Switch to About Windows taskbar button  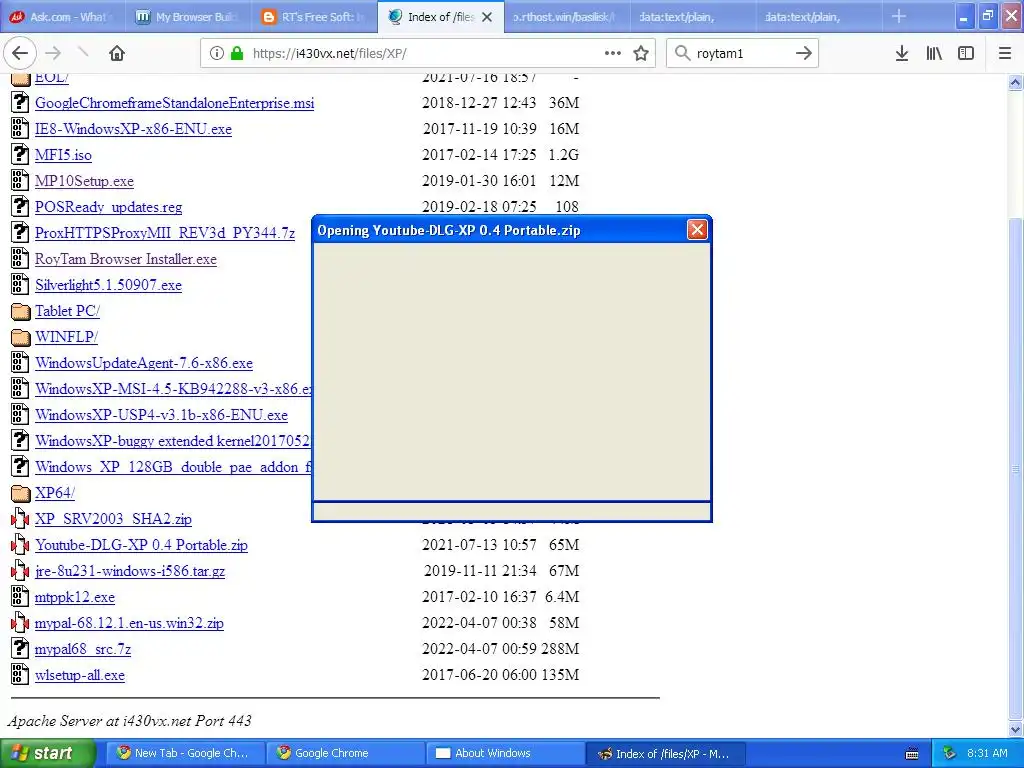click(x=505, y=753)
